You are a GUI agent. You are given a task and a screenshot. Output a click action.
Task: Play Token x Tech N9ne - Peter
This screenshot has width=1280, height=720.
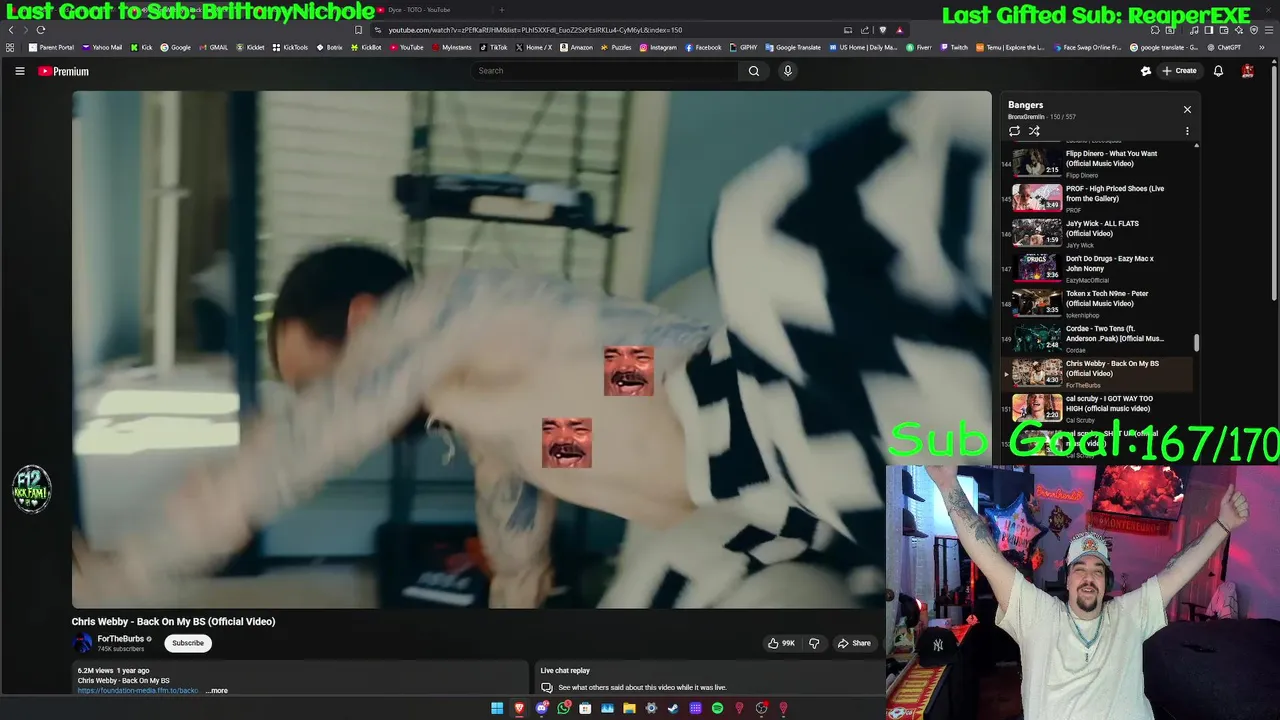pyautogui.click(x=1098, y=303)
